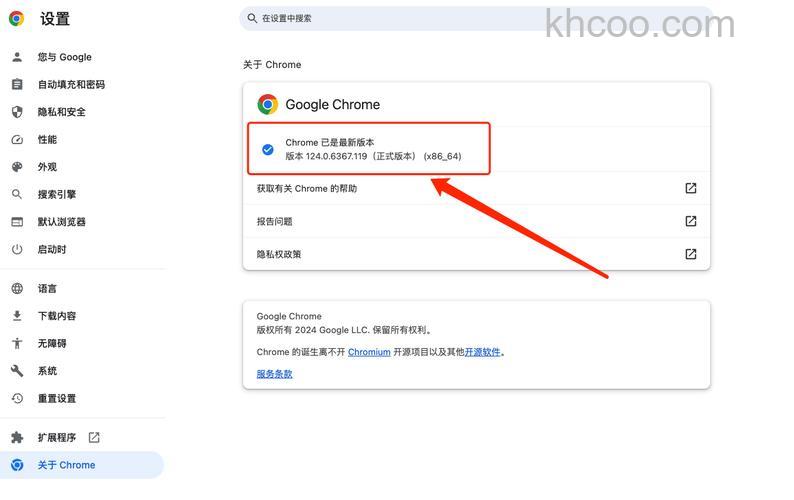This screenshot has height=500, width=794.
Task: Click the shield icon for 隐私和安全
Action: pos(17,111)
